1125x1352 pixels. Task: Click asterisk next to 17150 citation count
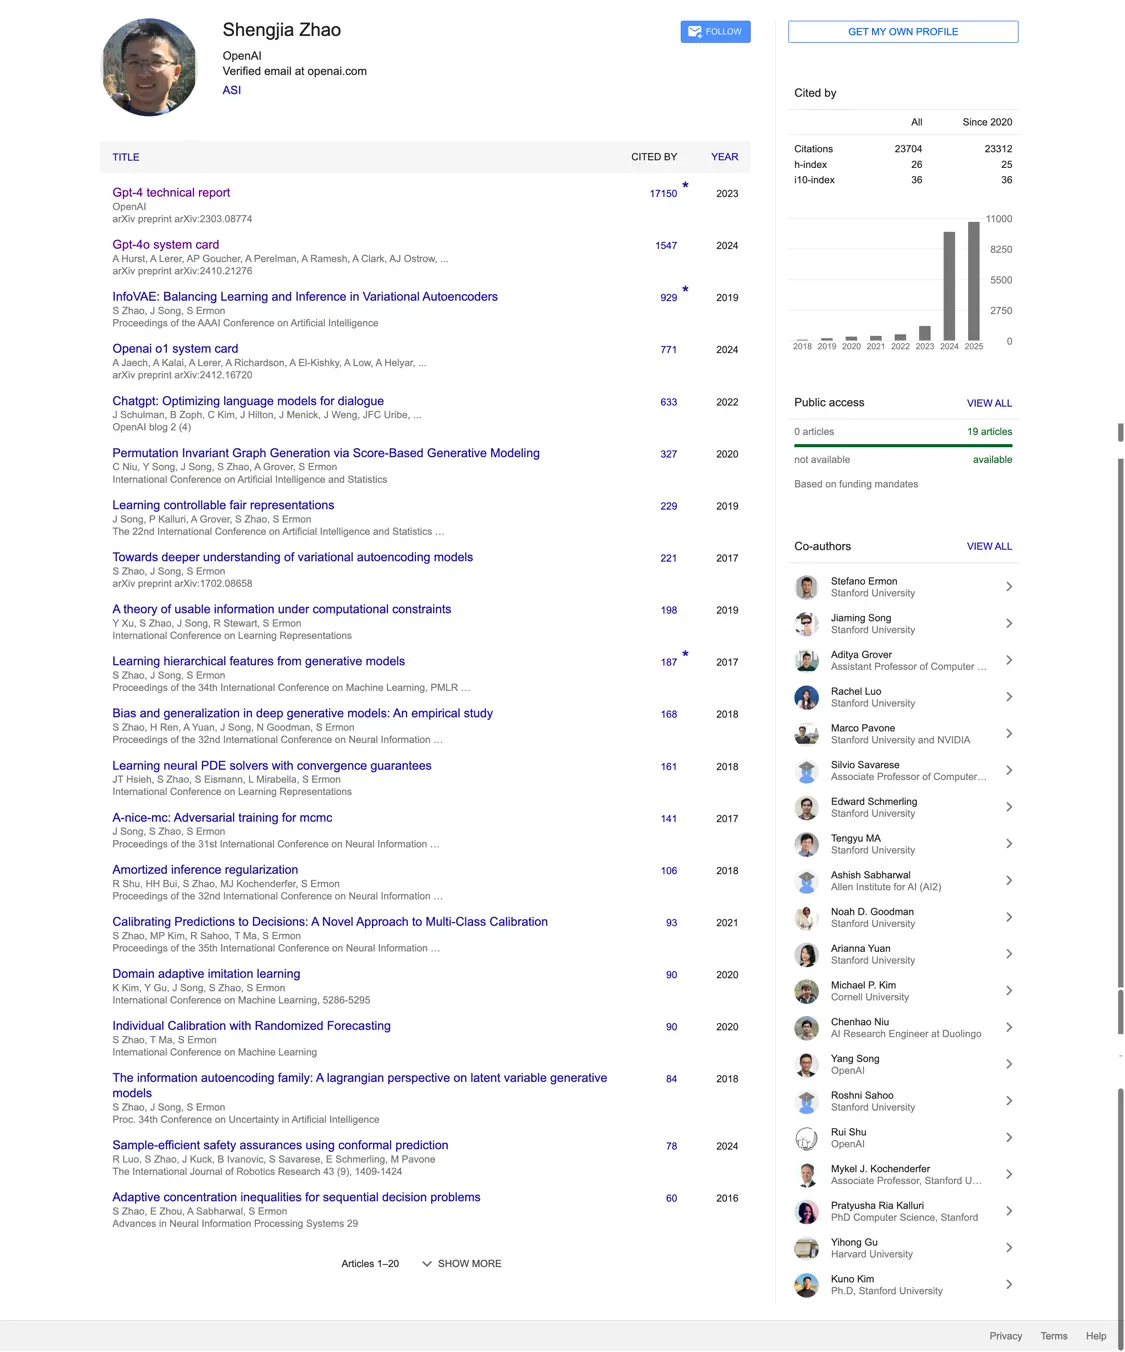pyautogui.click(x=685, y=186)
